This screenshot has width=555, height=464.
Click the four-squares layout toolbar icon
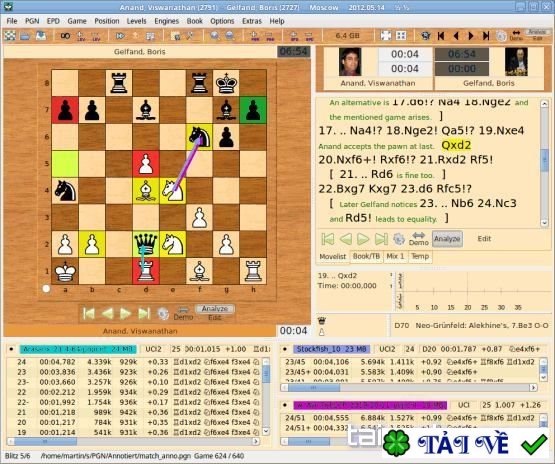click(x=401, y=35)
